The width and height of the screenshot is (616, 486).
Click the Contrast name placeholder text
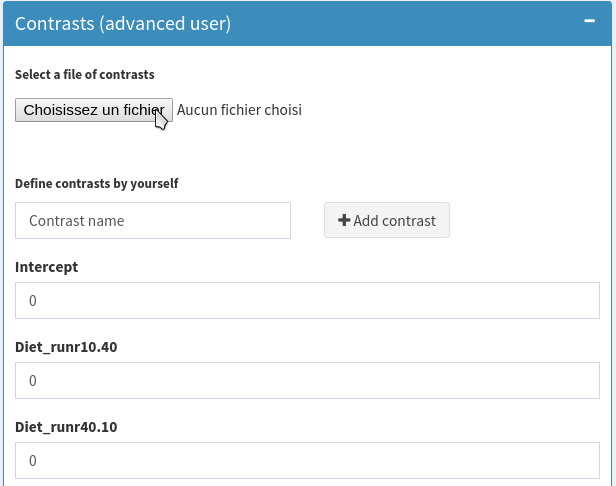pyautogui.click(x=77, y=221)
